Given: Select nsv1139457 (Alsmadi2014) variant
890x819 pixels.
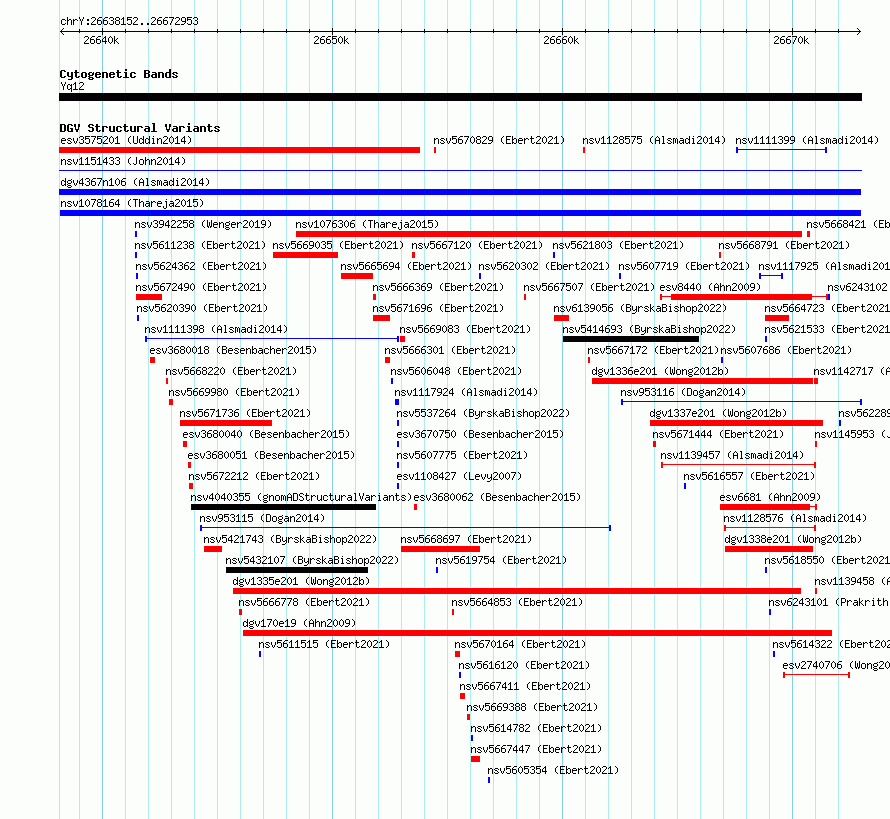Looking at the screenshot, I should pyautogui.click(x=732, y=455).
